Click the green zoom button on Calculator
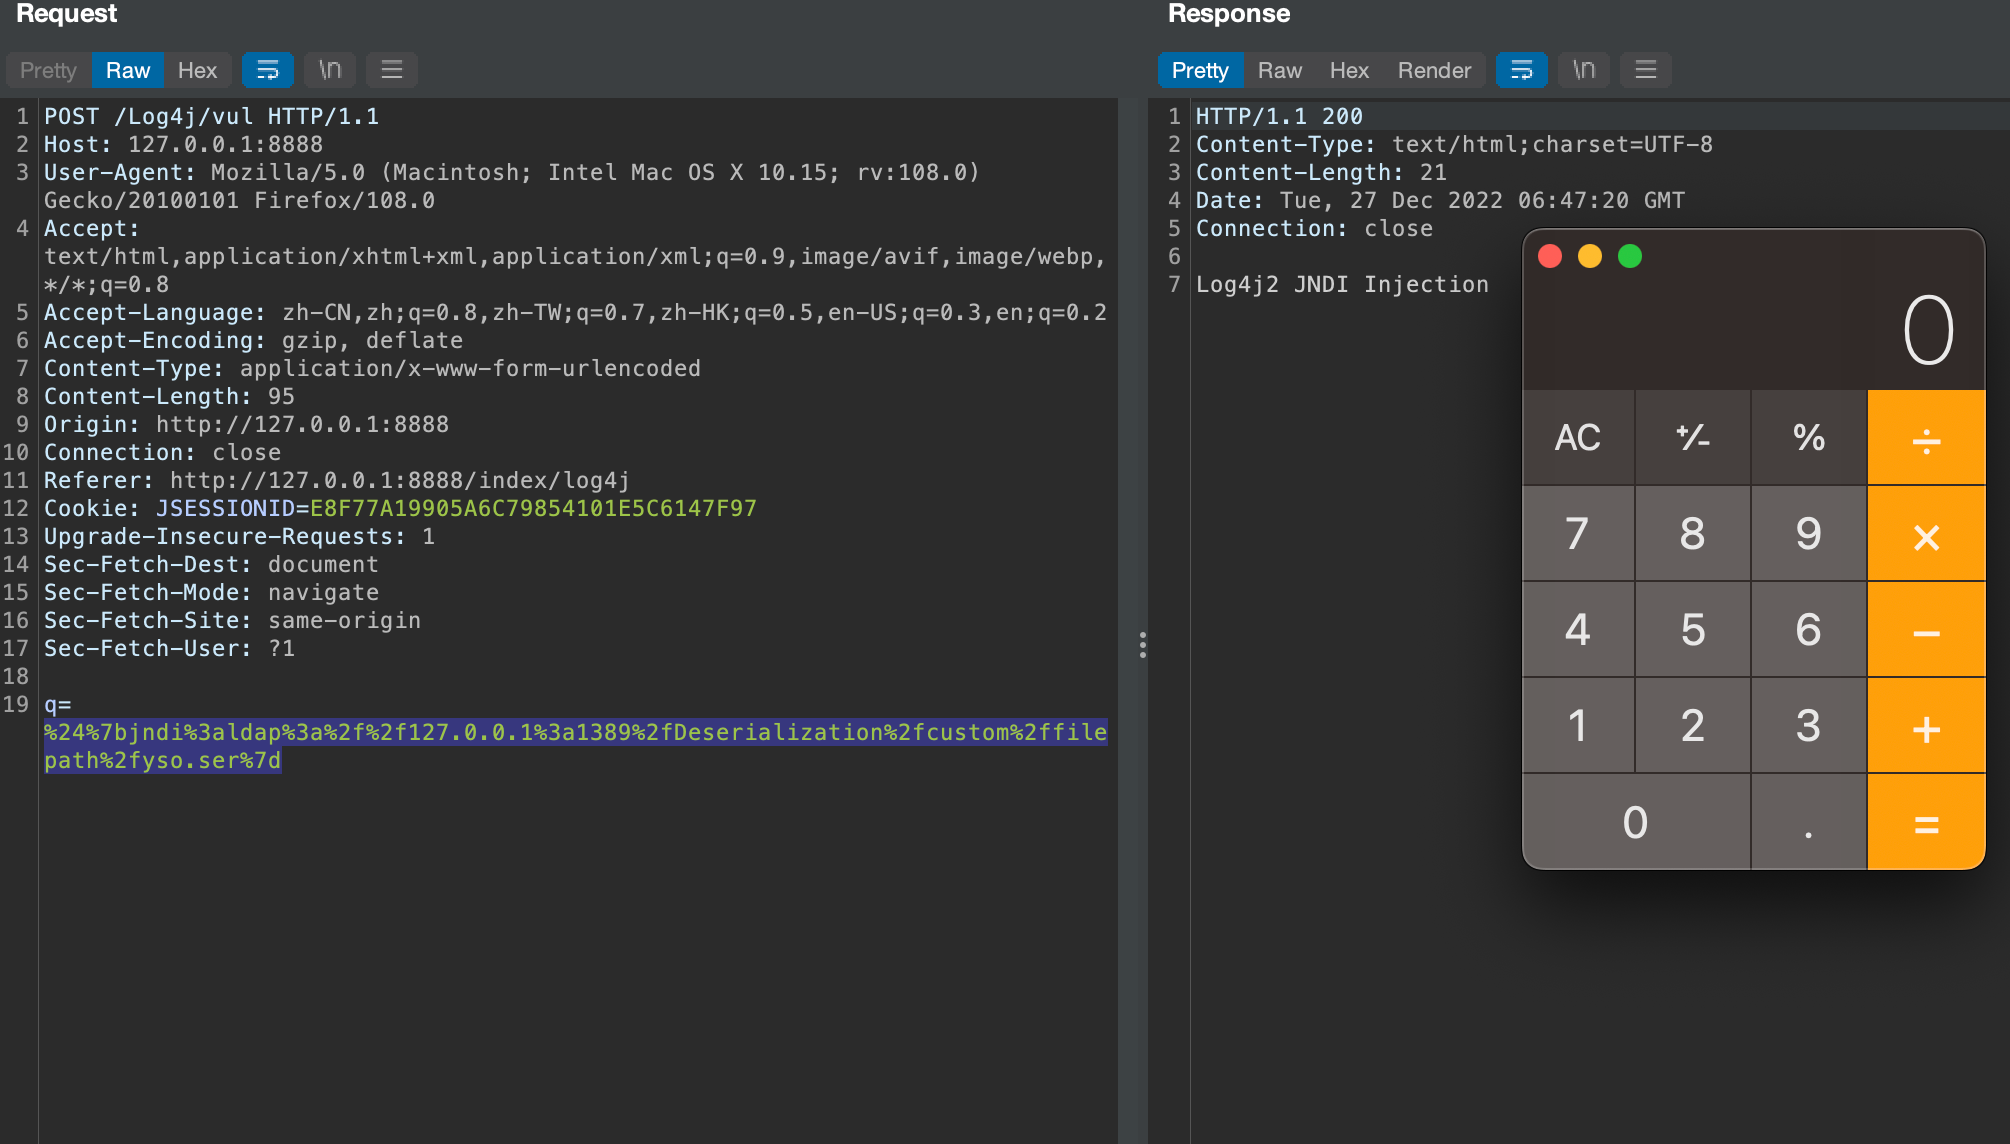Image resolution: width=2010 pixels, height=1144 pixels. tap(1630, 256)
